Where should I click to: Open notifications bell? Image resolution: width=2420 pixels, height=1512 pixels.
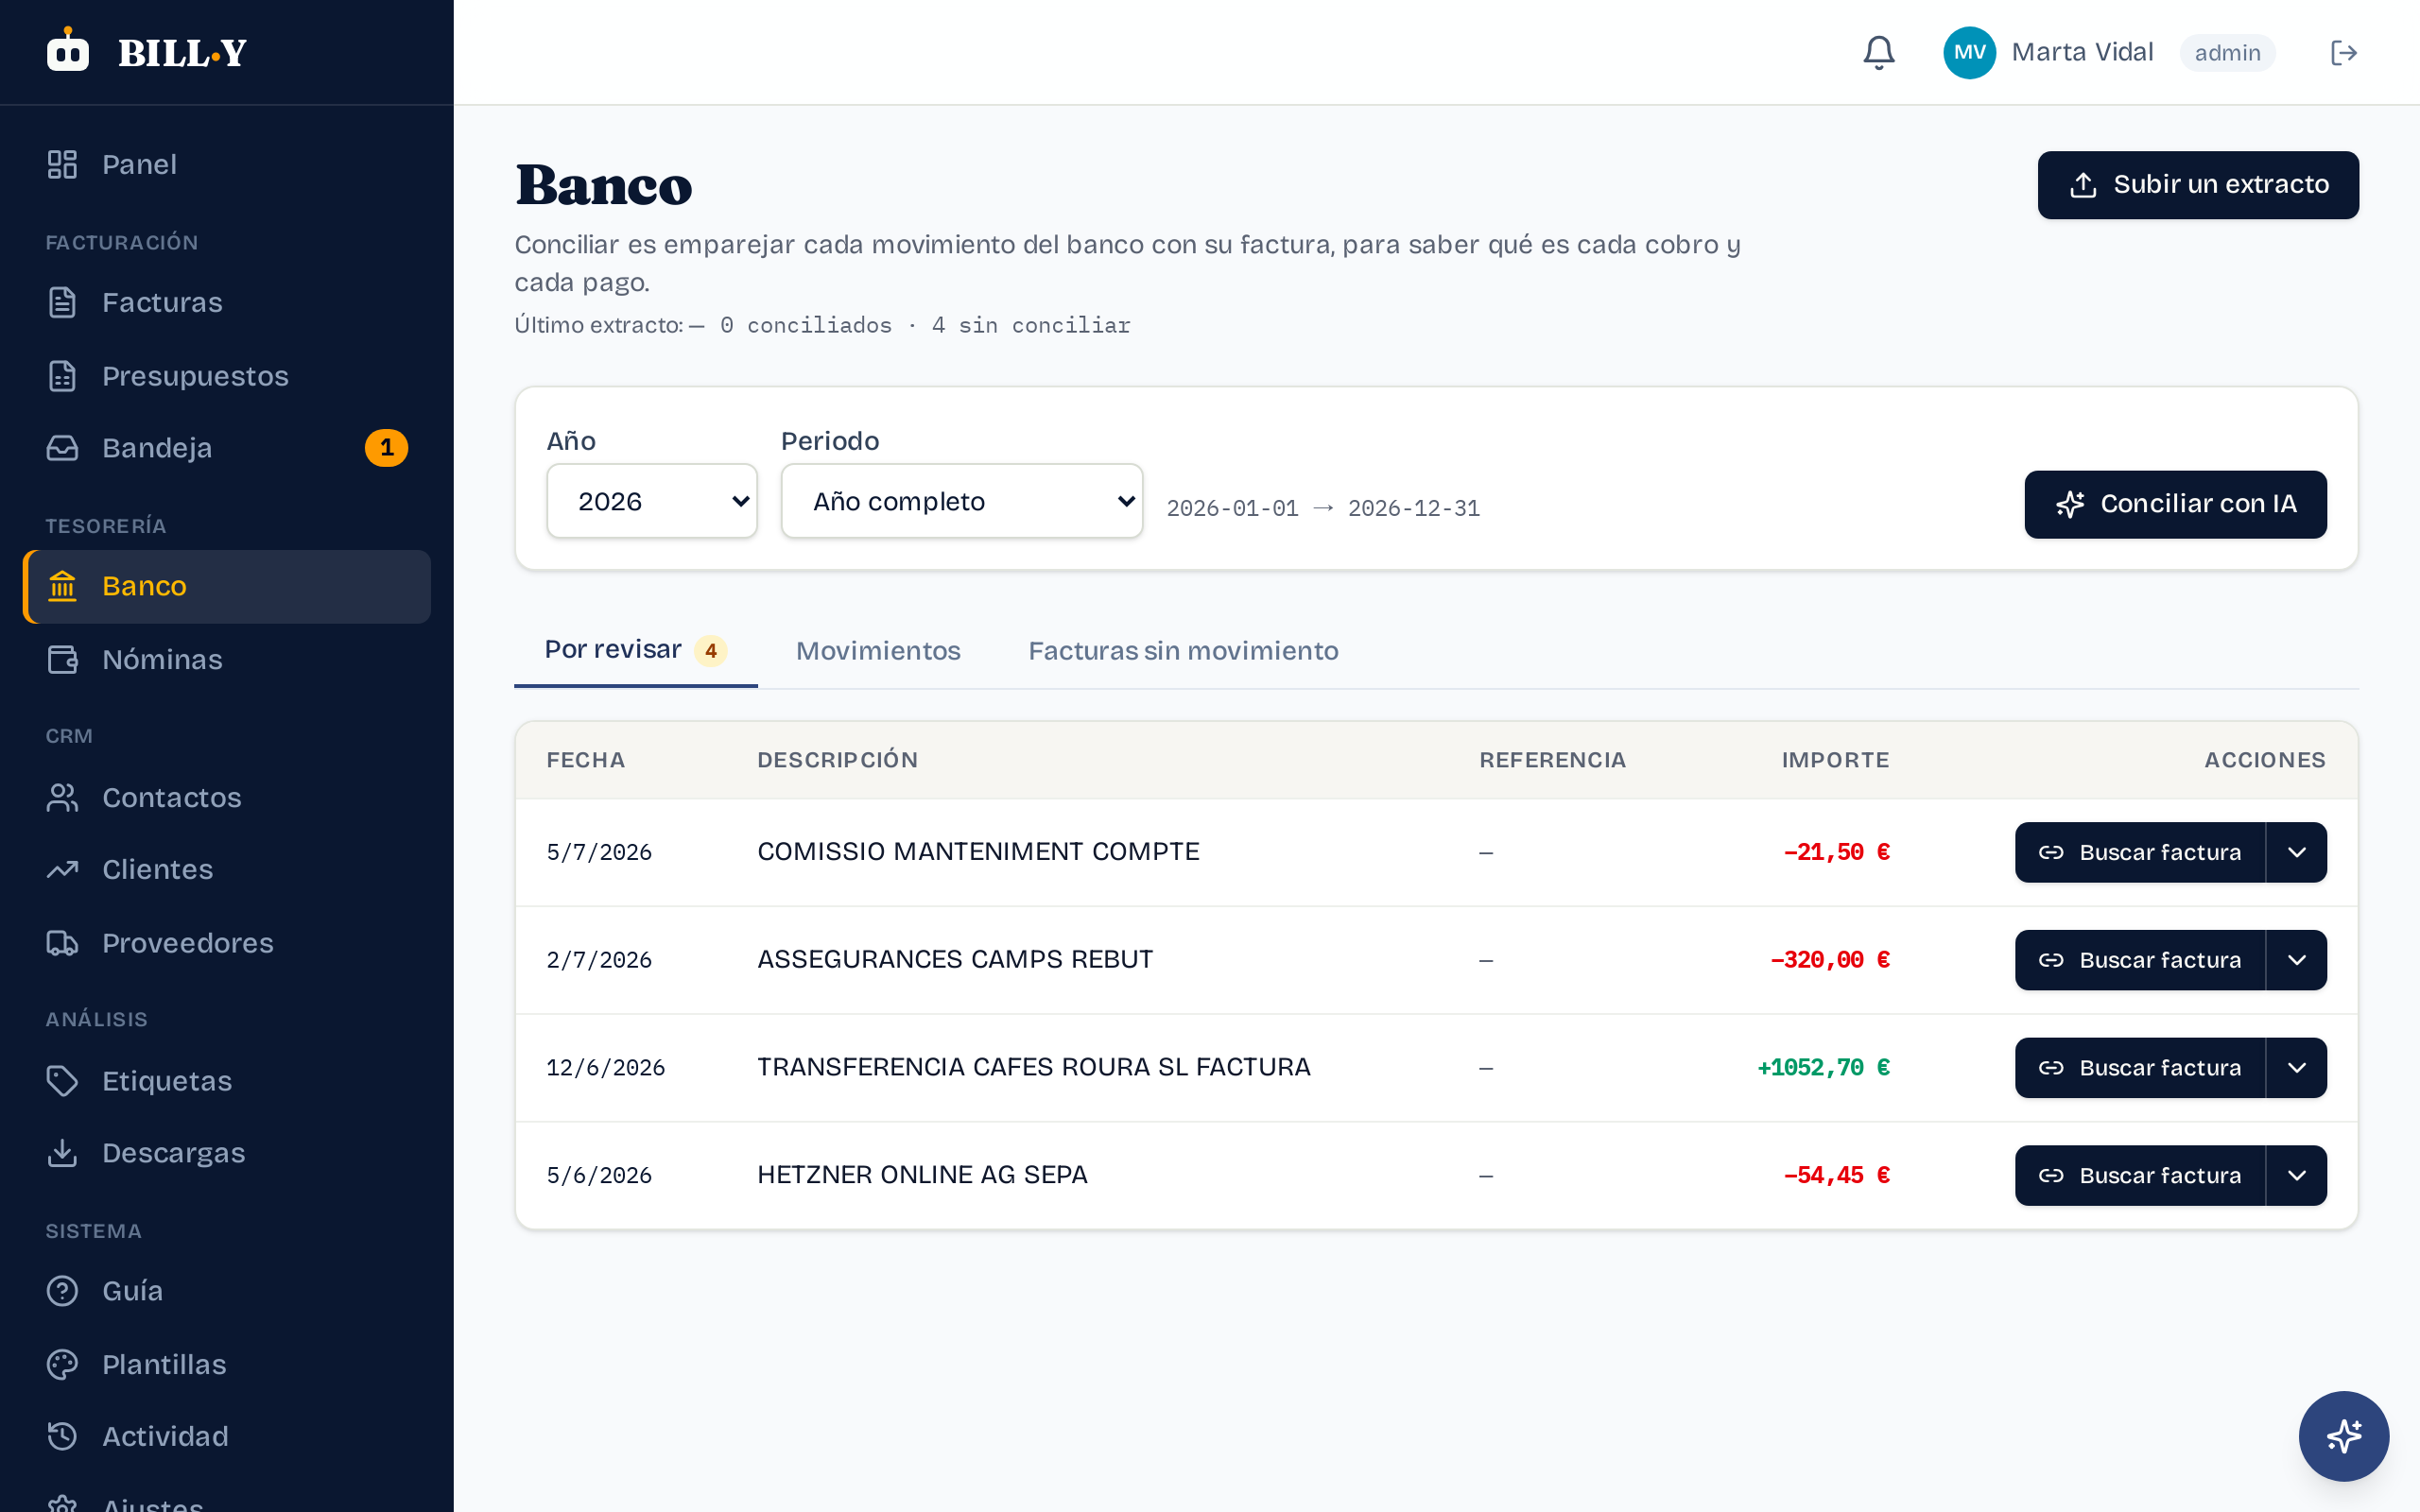(1879, 52)
